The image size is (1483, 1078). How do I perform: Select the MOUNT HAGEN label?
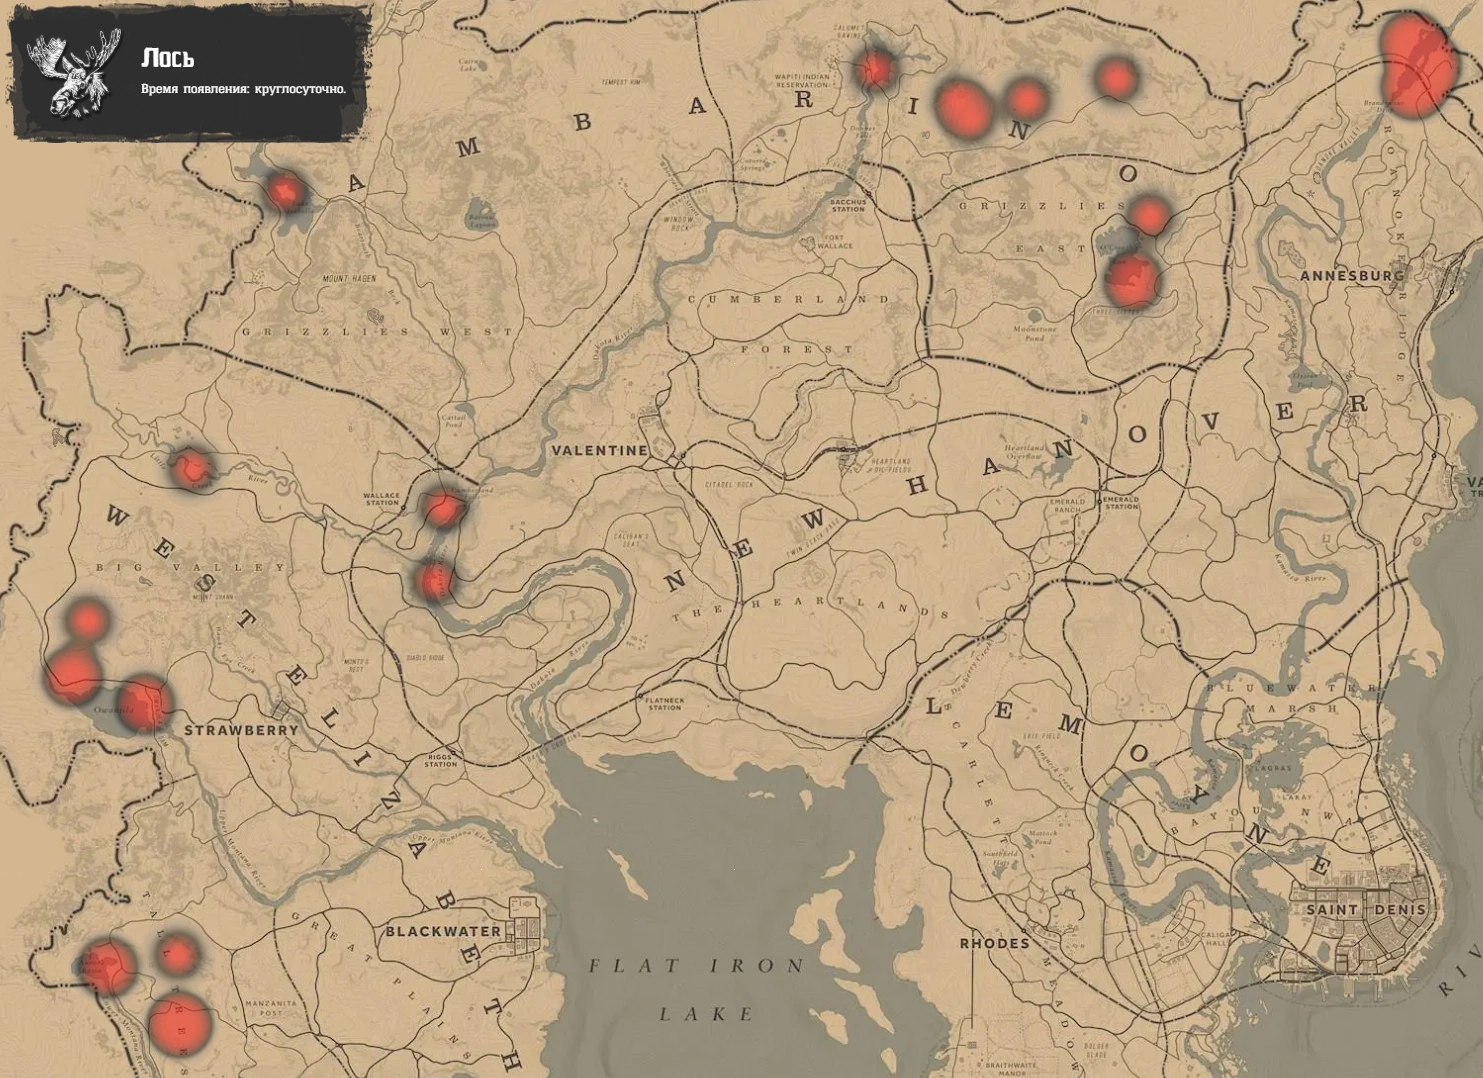tap(348, 279)
